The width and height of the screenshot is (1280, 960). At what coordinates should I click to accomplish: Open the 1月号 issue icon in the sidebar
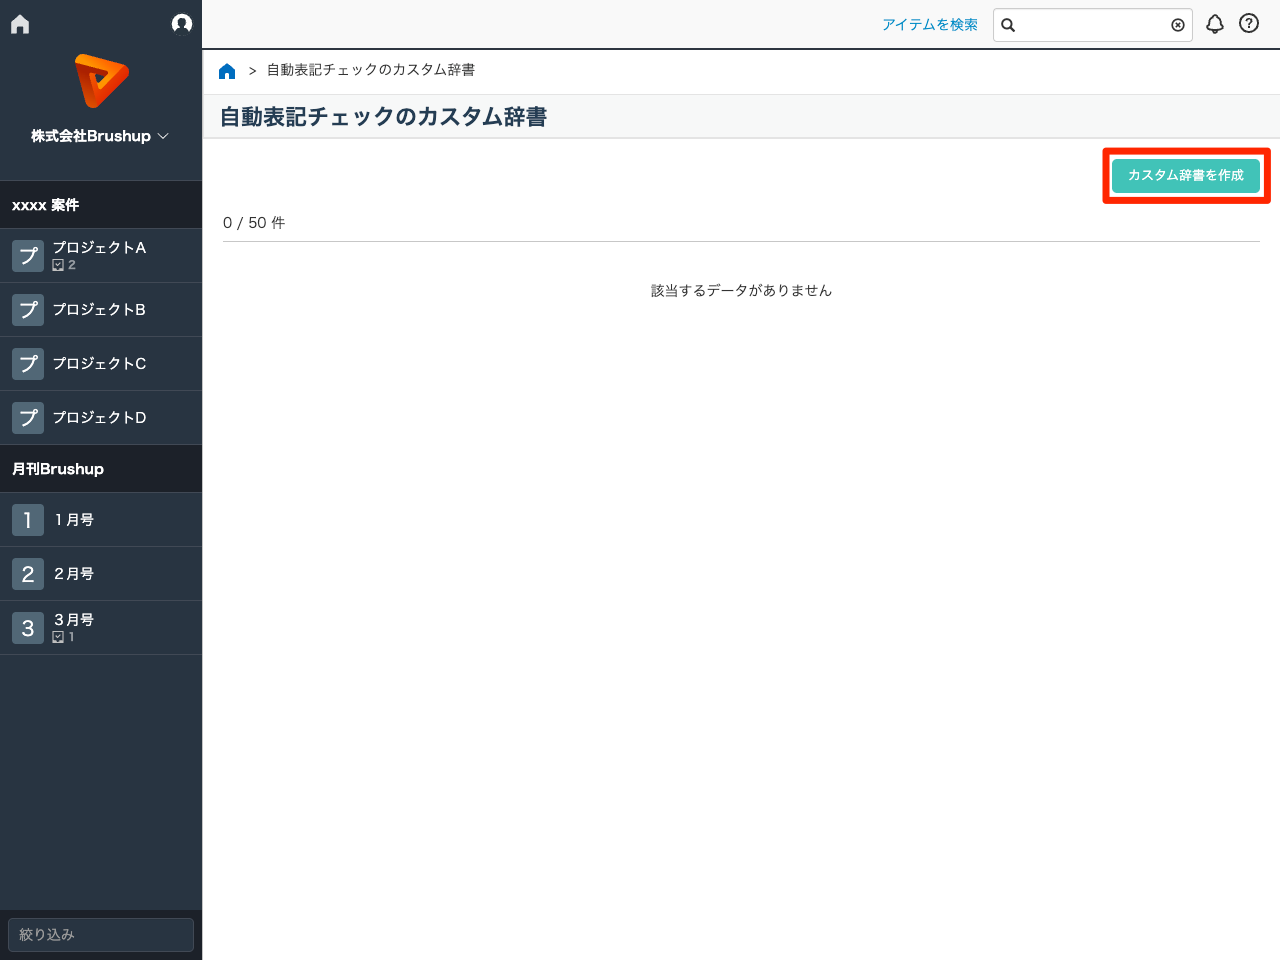(x=27, y=519)
